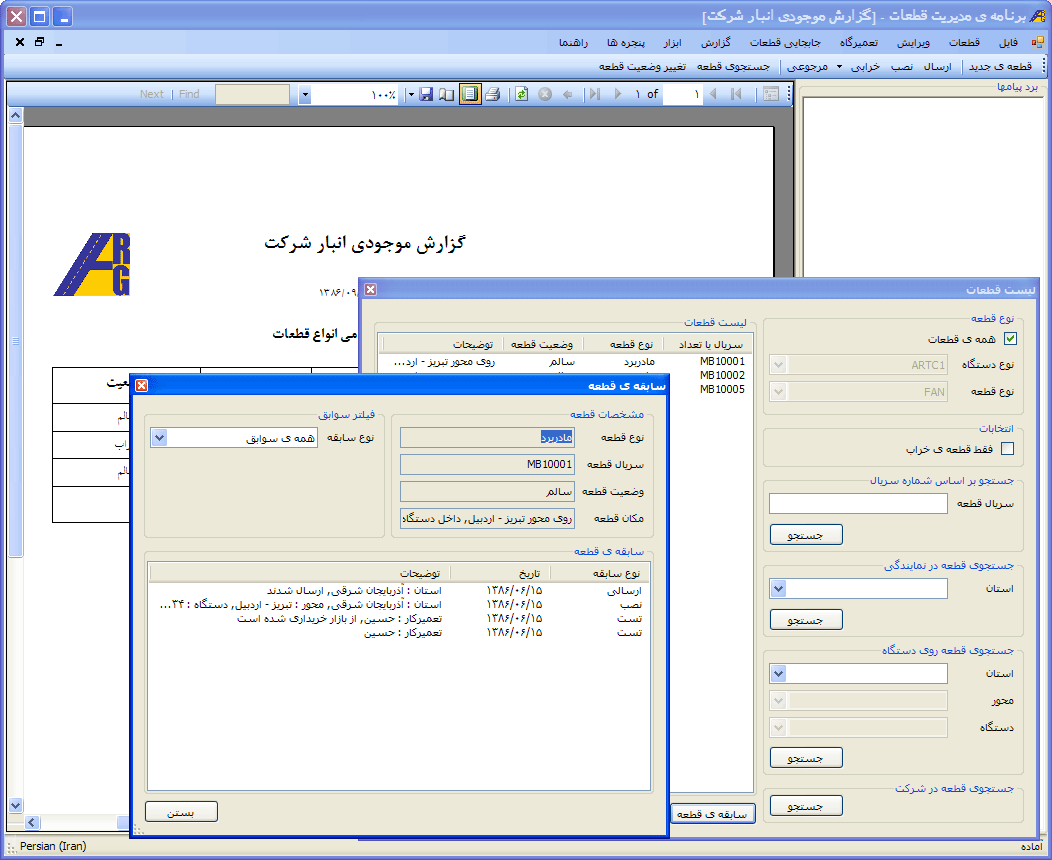Open استان dropdown under جستجوی قطعه در نمایندگی

(778, 589)
